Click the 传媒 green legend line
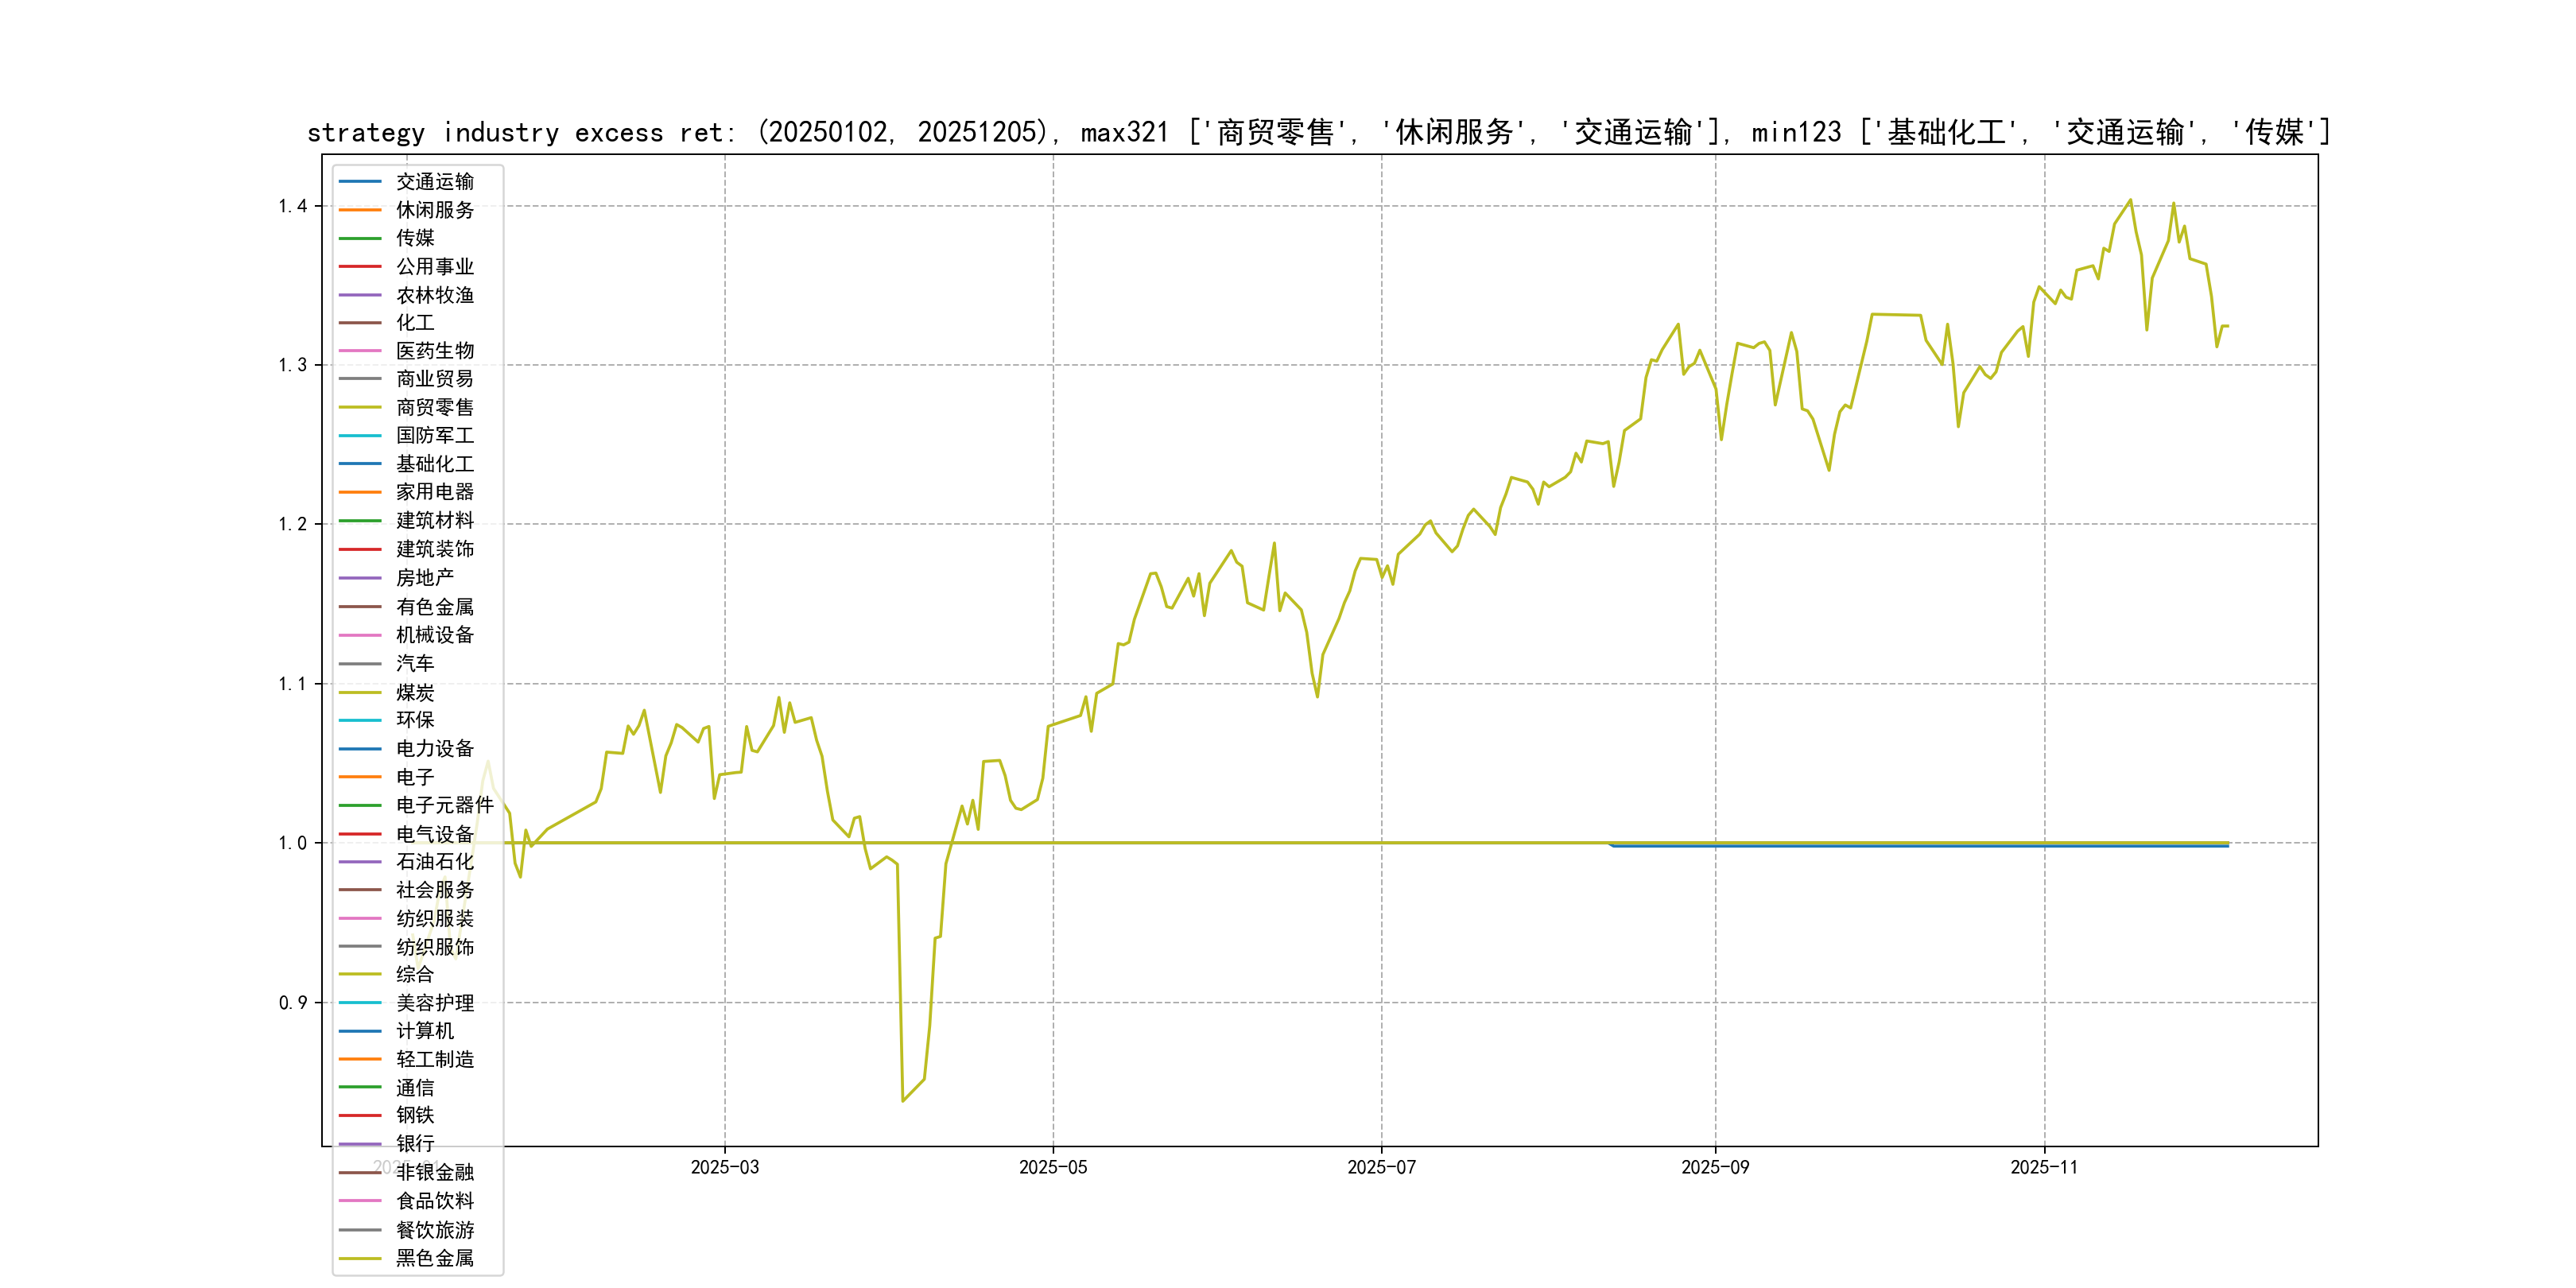The width and height of the screenshot is (2576, 1288). click(360, 238)
